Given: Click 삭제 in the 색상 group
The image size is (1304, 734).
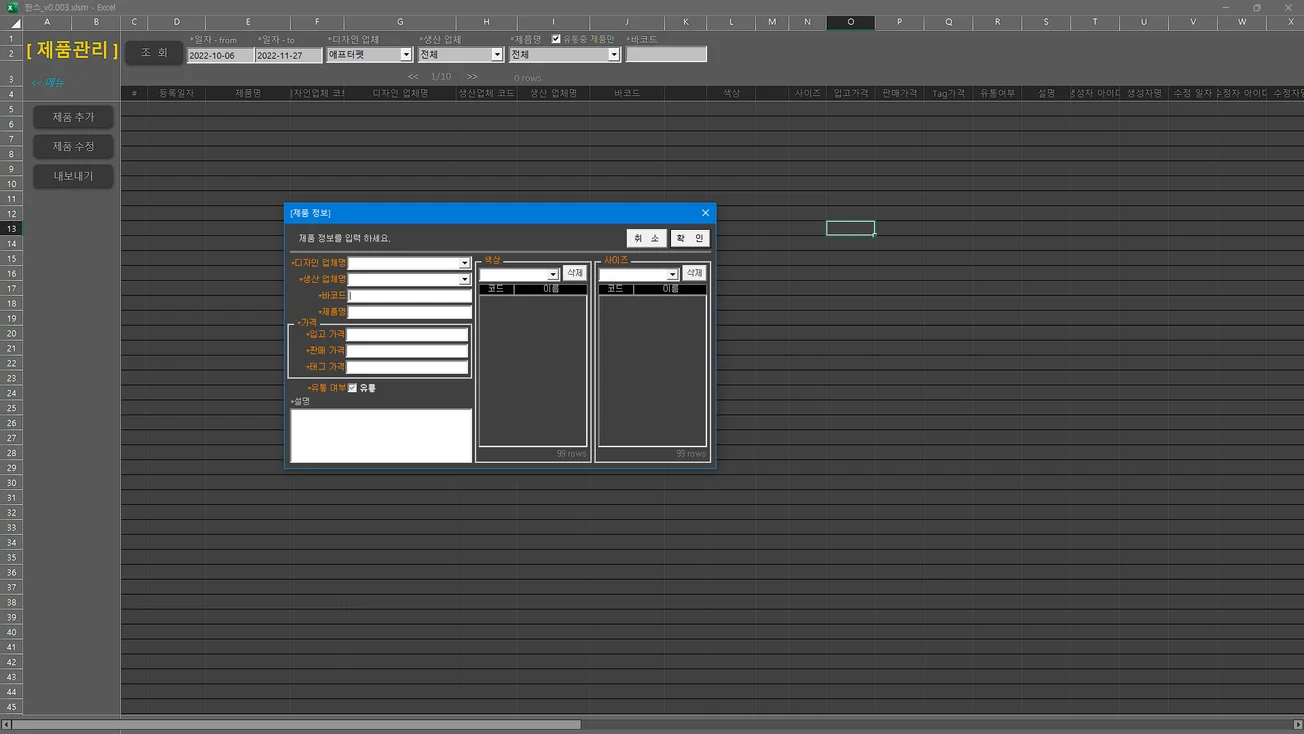Looking at the screenshot, I should [x=574, y=273].
